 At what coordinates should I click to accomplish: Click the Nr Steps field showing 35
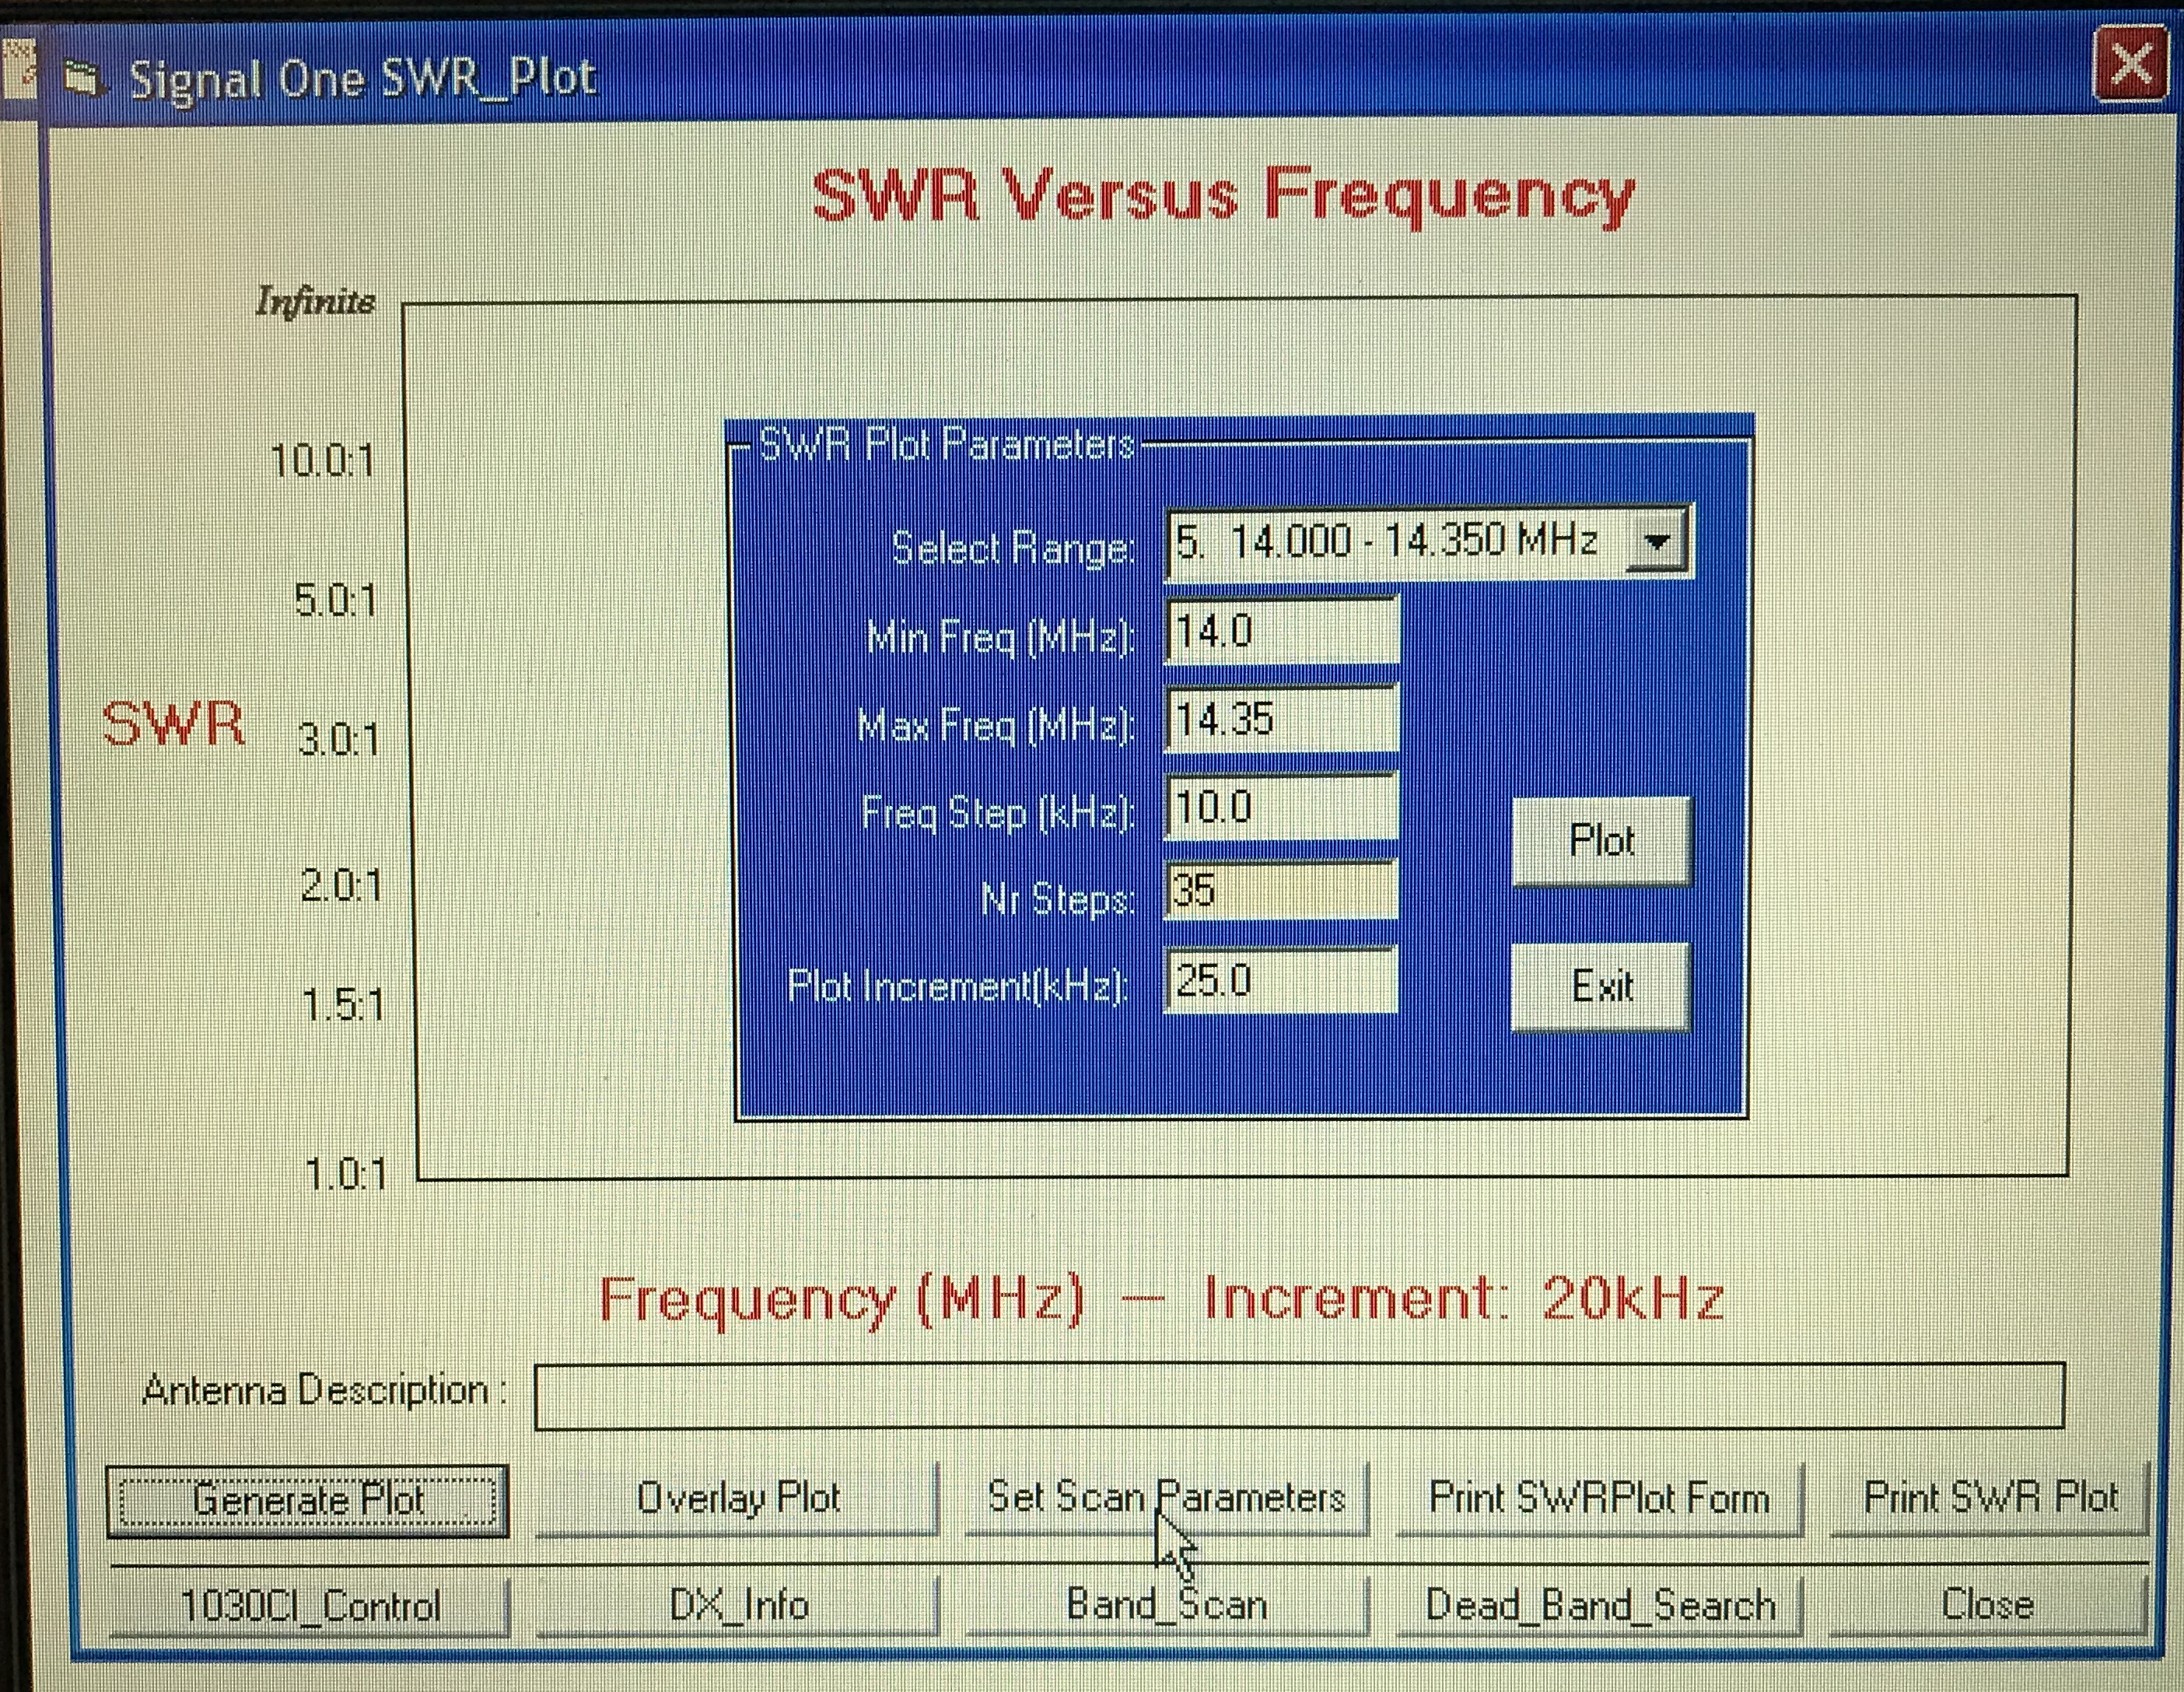click(1282, 890)
